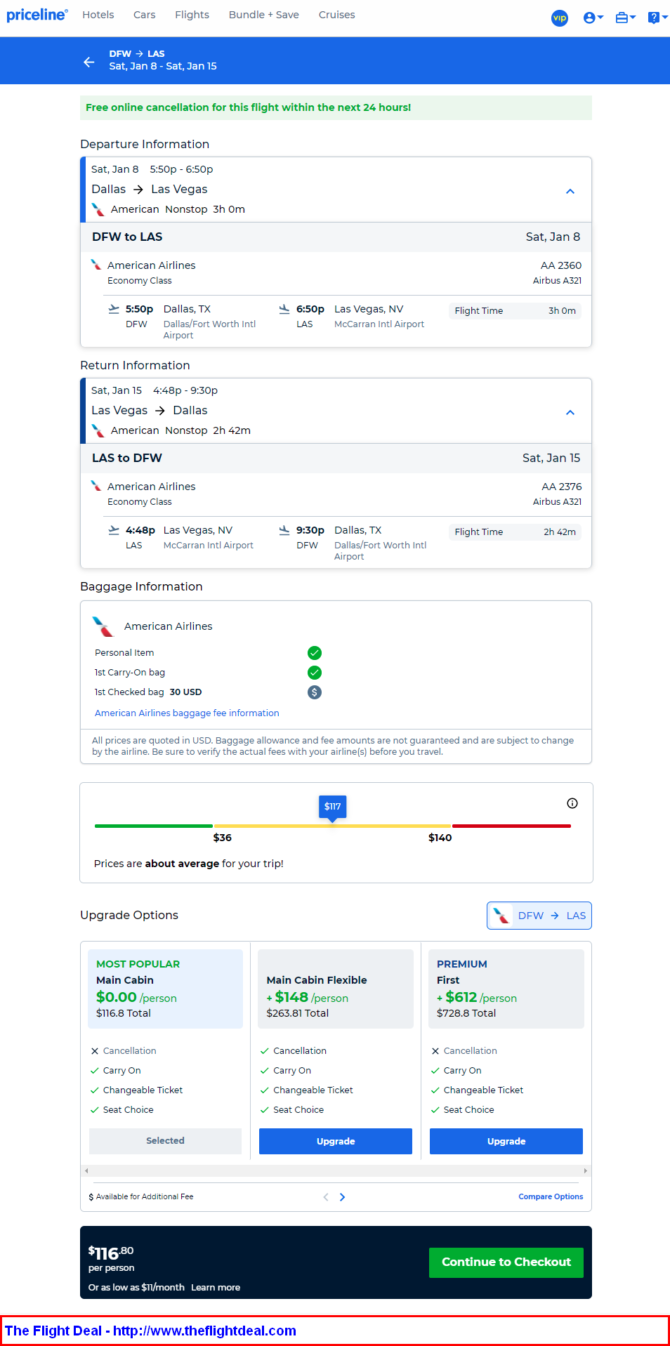670x1346 pixels.
Task: Click the green low-price segment of the gauge
Action: 154,826
